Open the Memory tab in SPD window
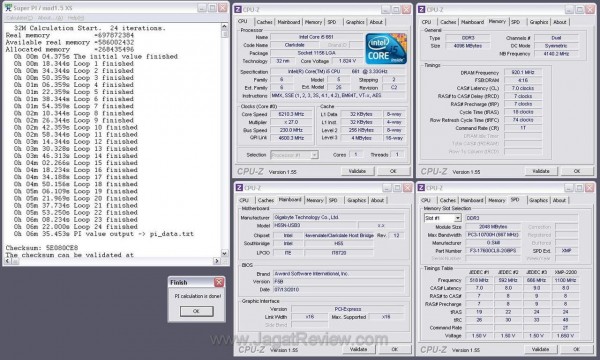This screenshot has height=360, width=600. [497, 200]
